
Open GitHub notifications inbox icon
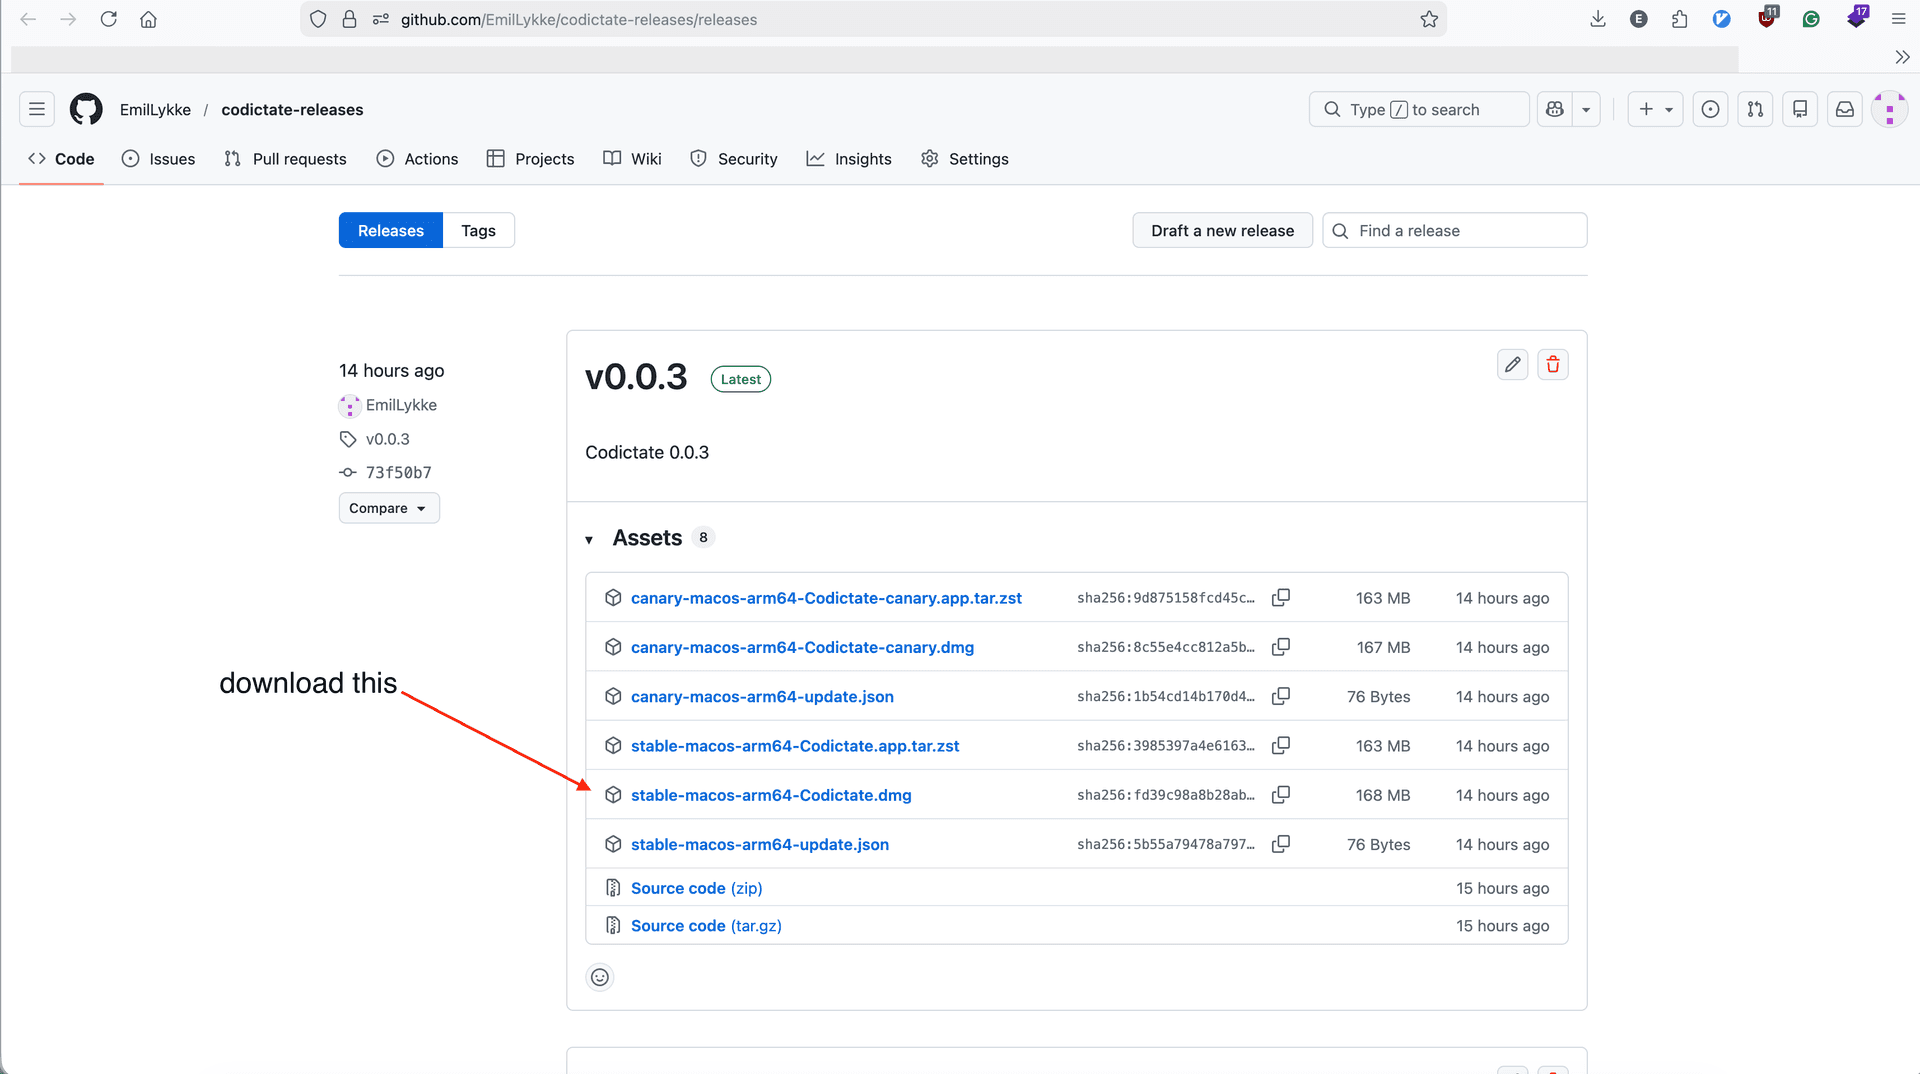pos(1844,110)
